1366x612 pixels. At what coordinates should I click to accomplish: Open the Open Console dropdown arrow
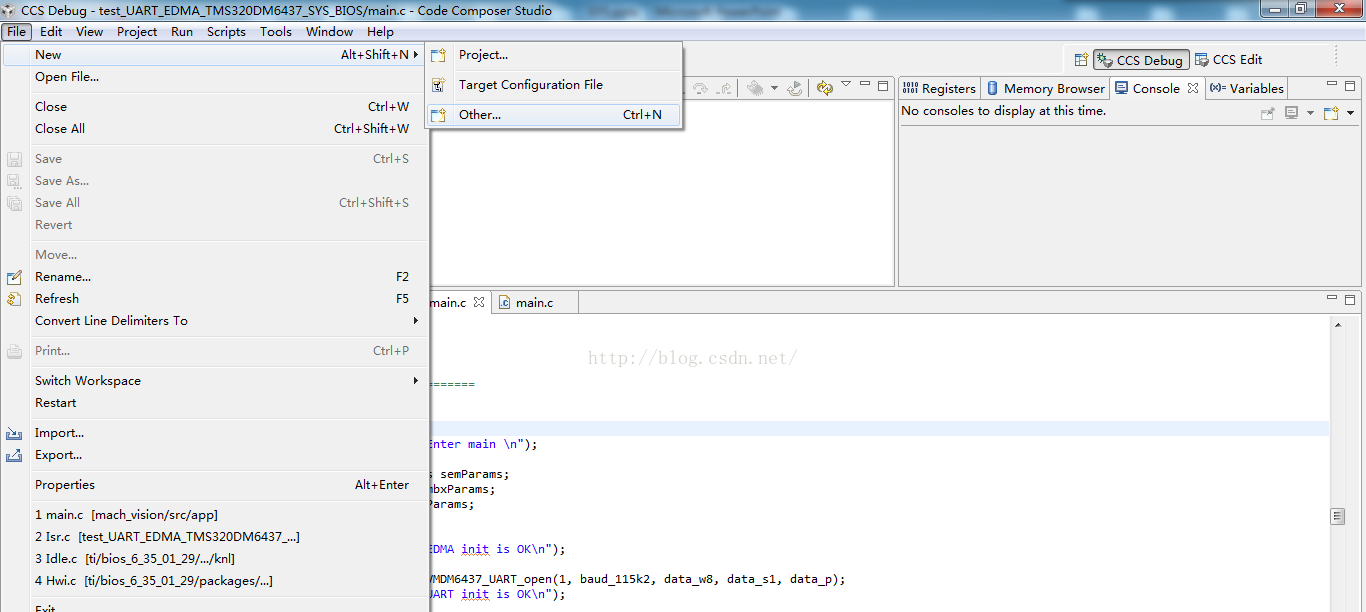point(1350,113)
